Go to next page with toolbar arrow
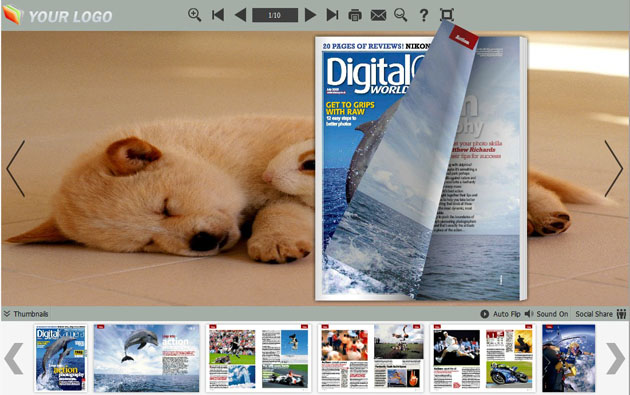Viewport: 630px width, 395px height. click(310, 15)
